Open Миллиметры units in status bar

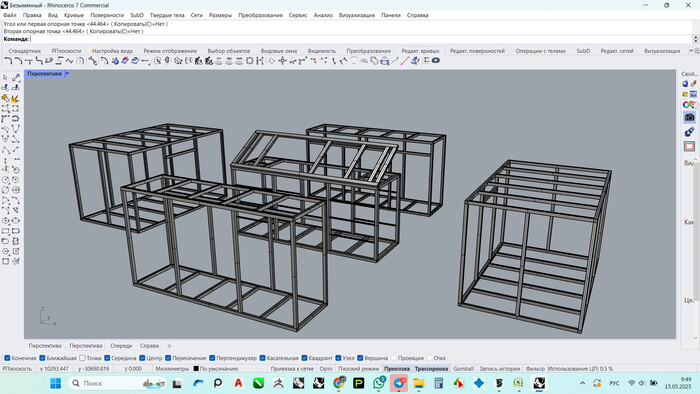(172, 369)
